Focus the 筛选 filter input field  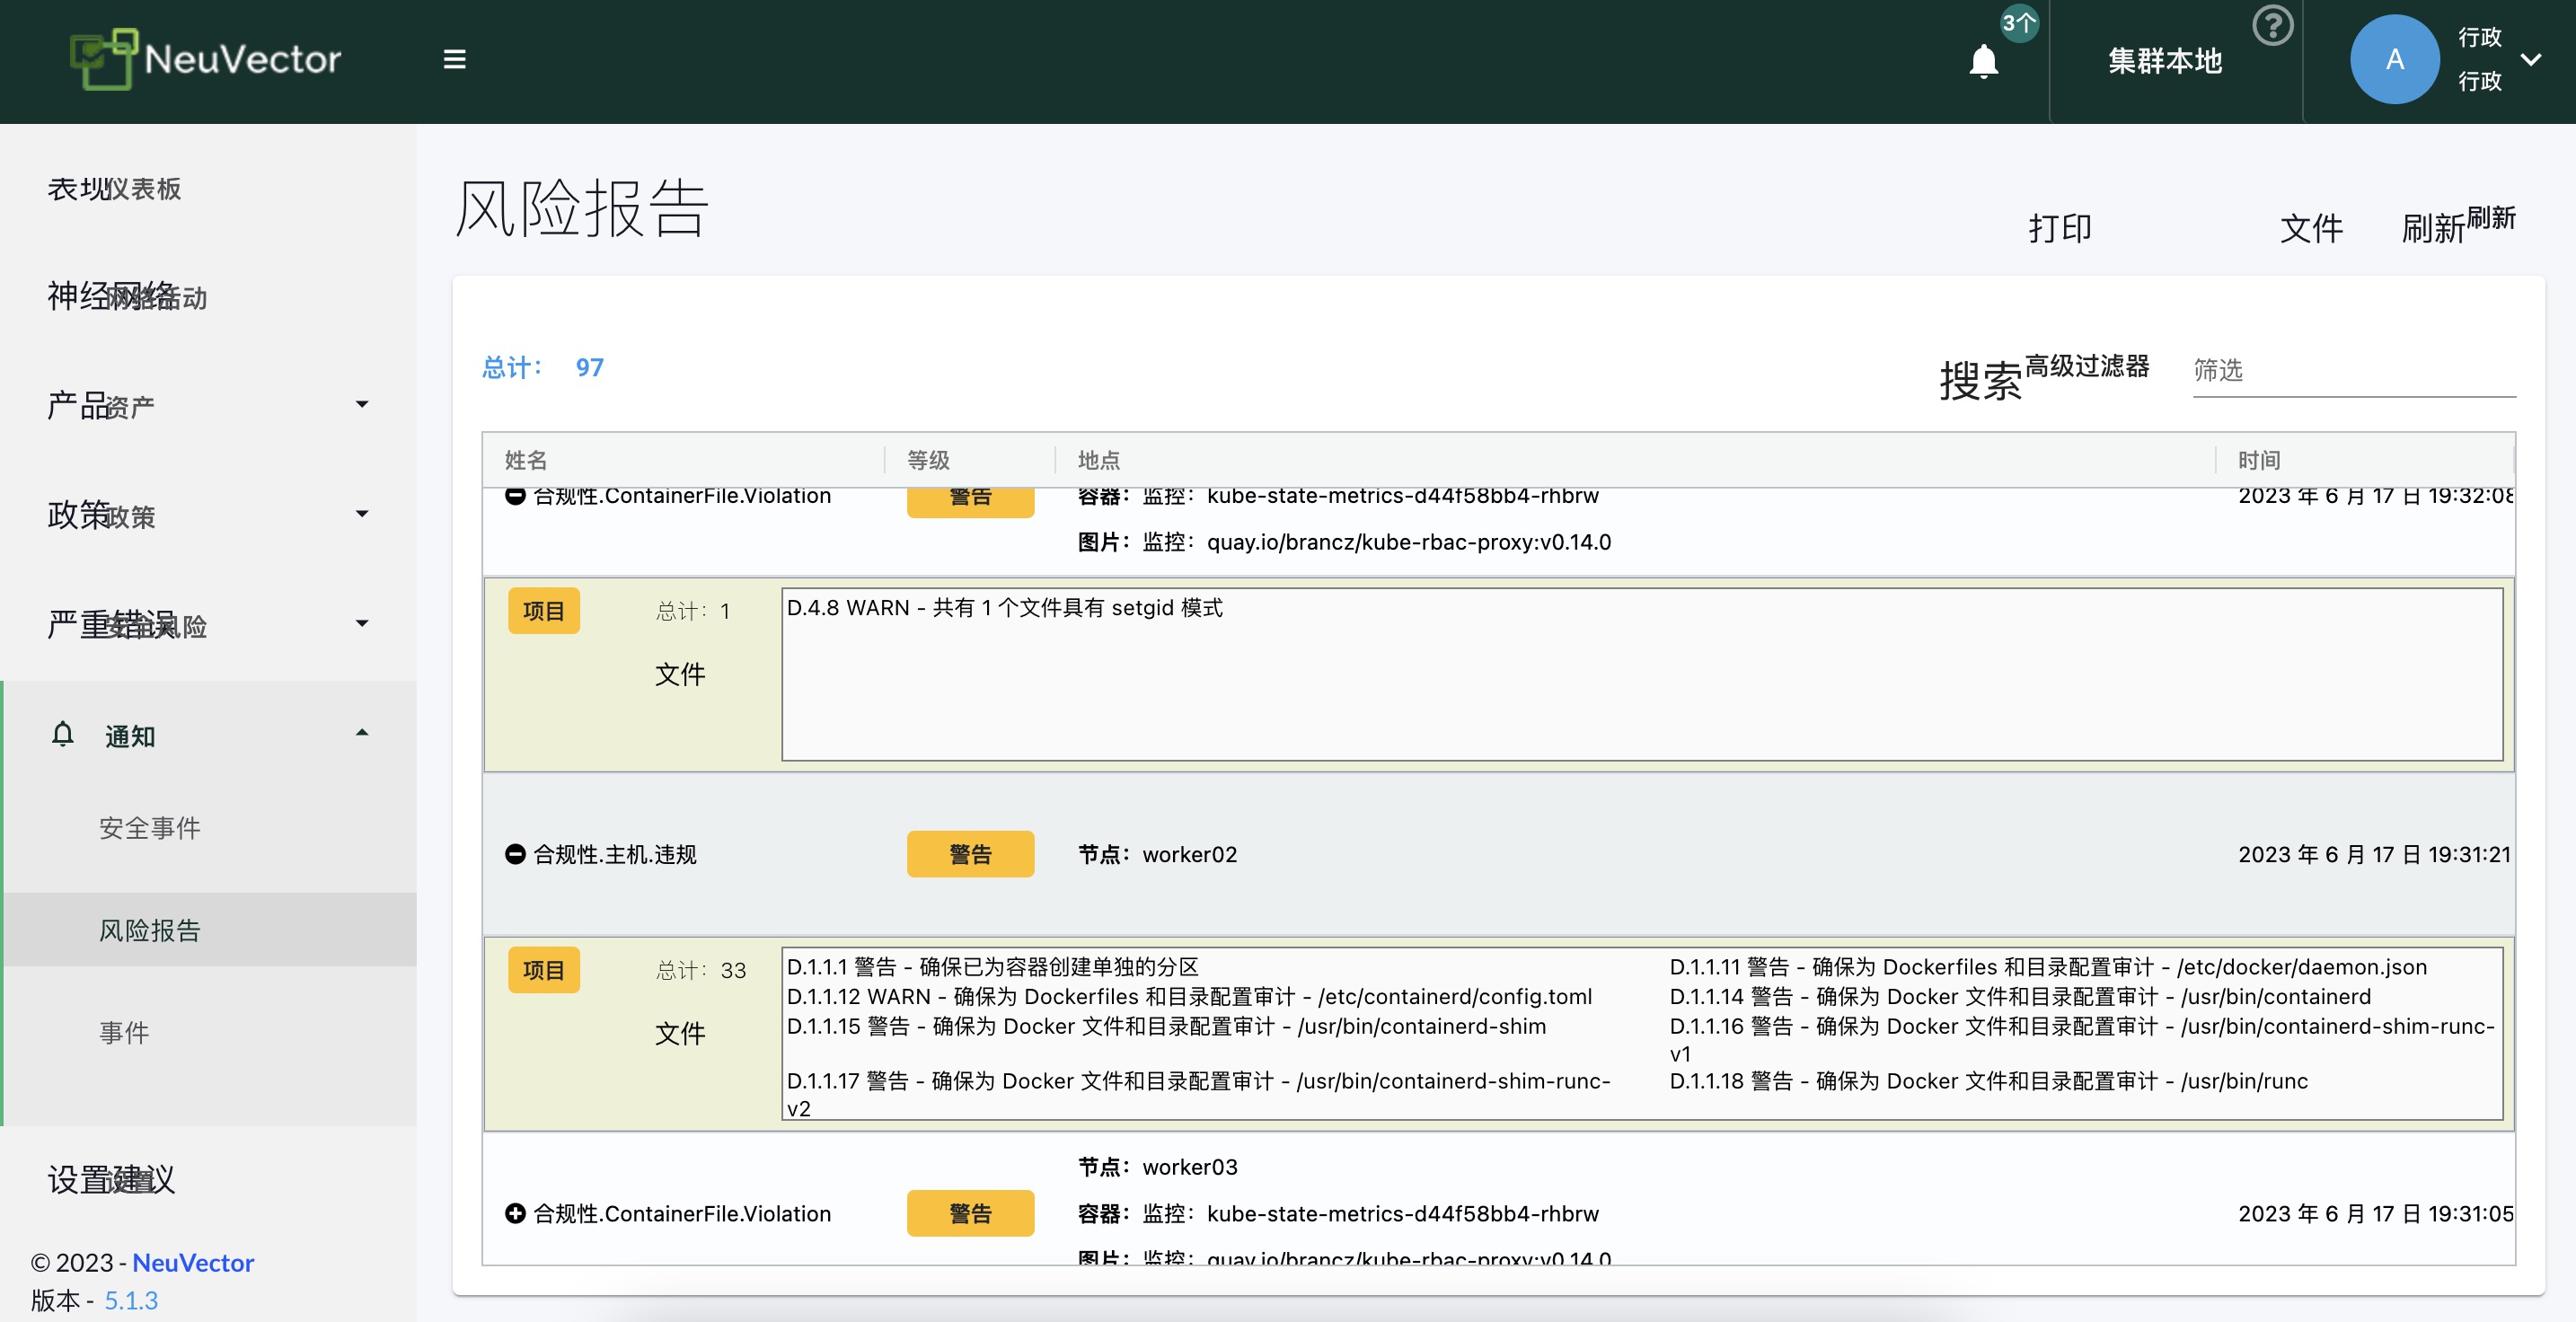pos(2353,370)
